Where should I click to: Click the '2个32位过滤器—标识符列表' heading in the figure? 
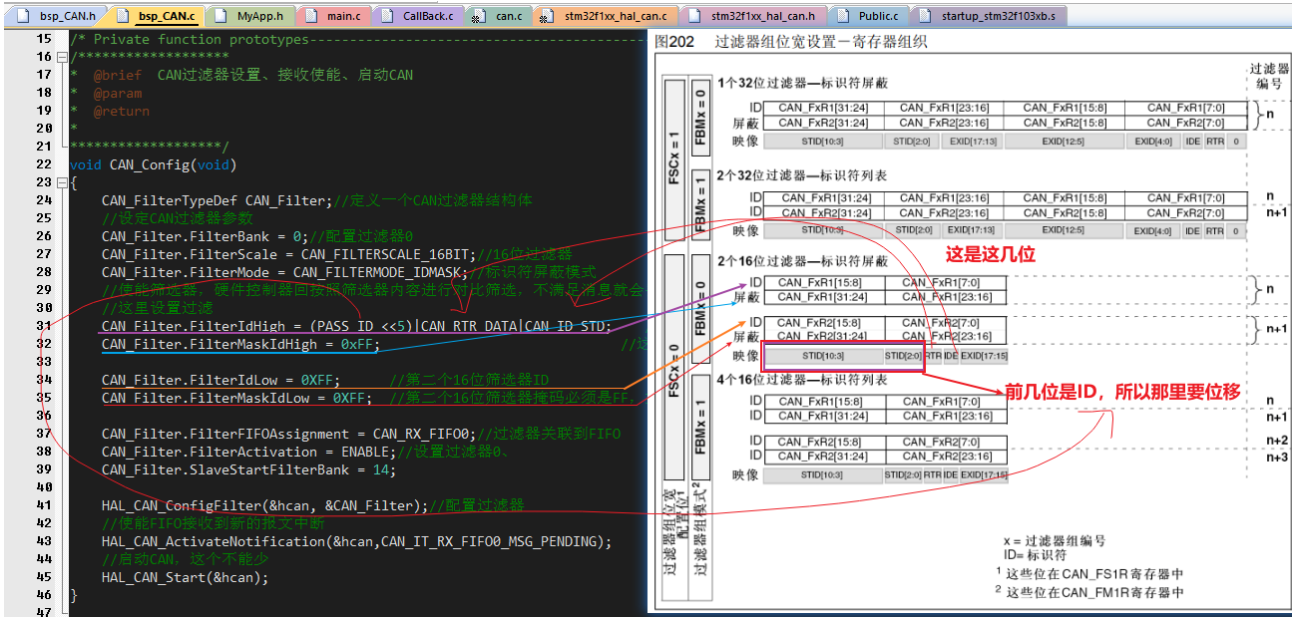click(x=802, y=176)
